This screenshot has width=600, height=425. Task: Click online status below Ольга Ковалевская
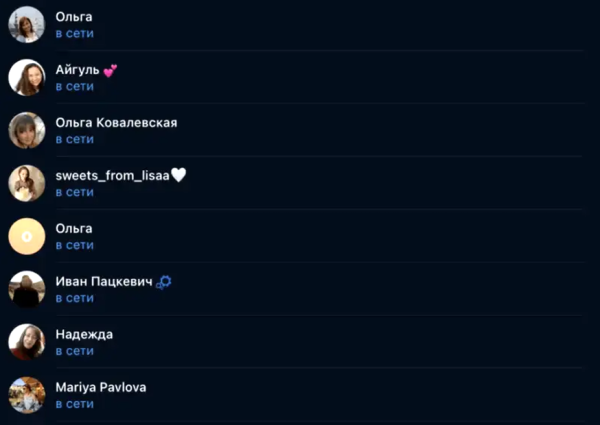click(x=74, y=139)
